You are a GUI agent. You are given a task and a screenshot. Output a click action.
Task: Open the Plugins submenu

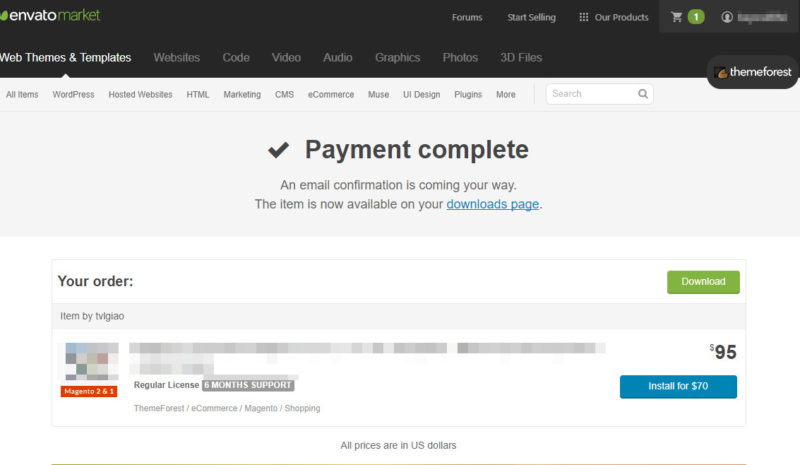468,94
